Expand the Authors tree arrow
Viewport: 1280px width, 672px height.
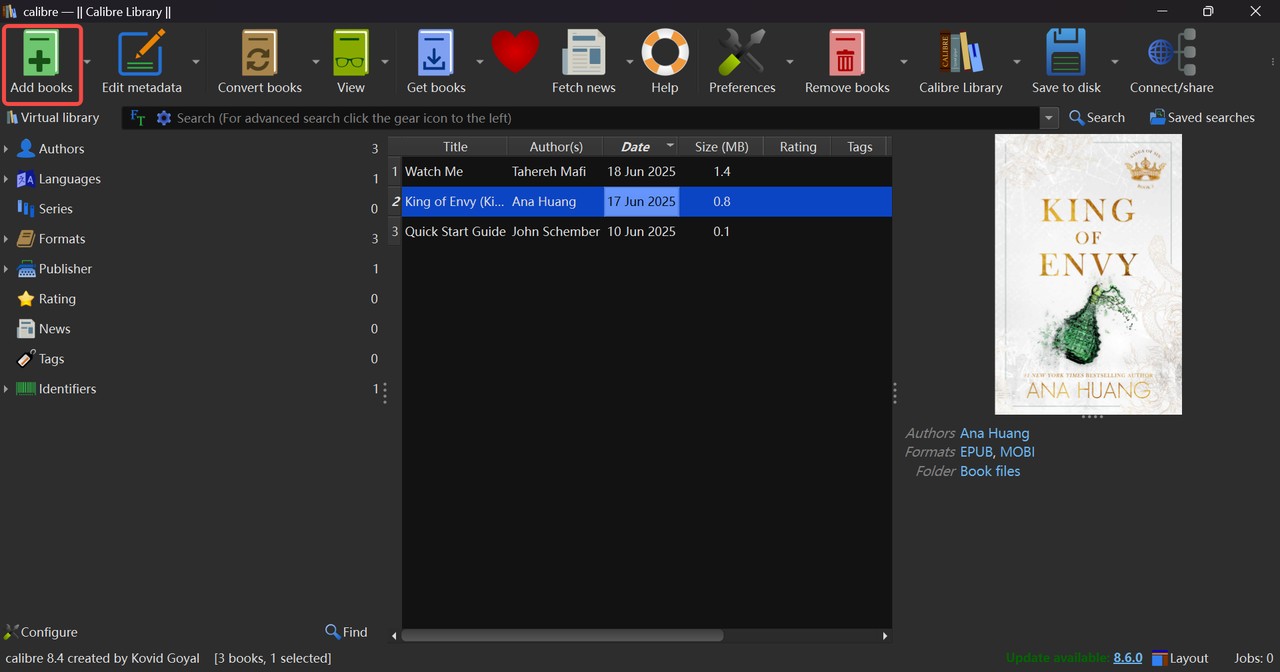6,149
